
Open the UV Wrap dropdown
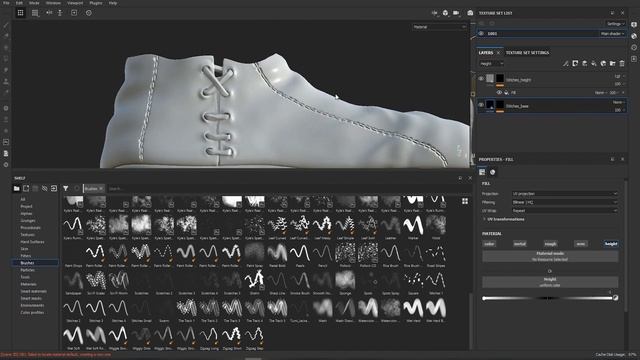point(564,211)
